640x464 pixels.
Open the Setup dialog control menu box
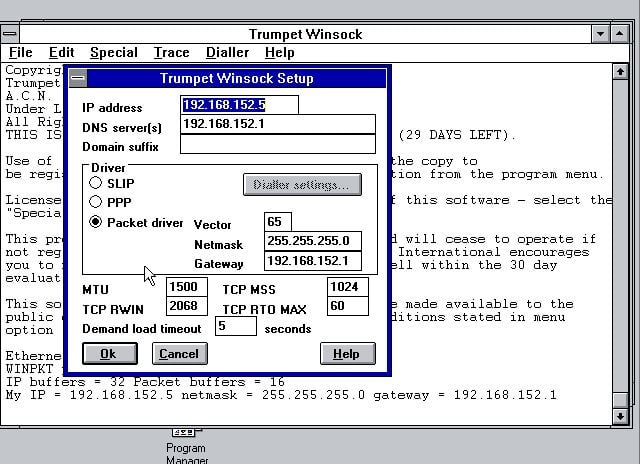coord(78,78)
